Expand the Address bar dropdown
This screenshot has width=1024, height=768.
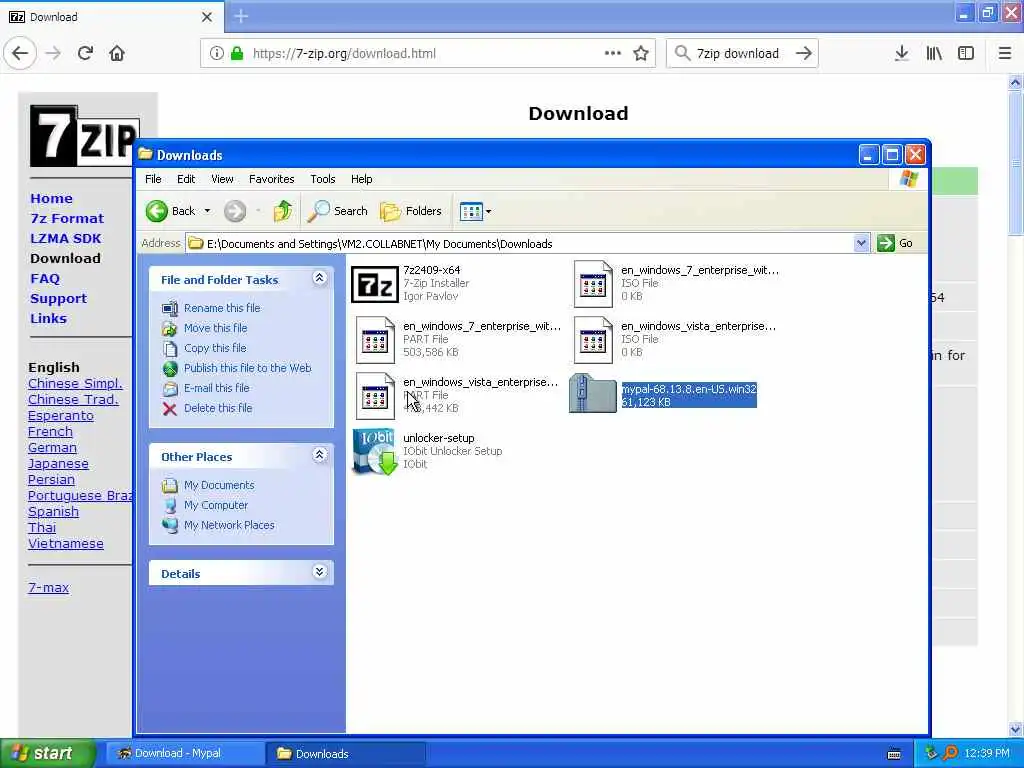tap(861, 244)
